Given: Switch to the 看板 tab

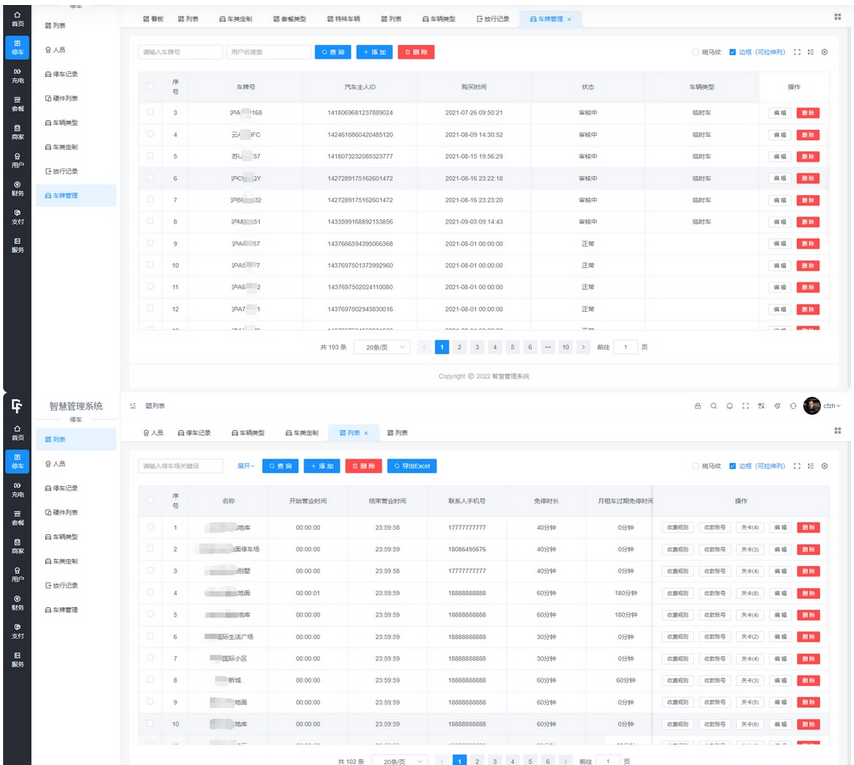Looking at the screenshot, I should pyautogui.click(x=153, y=19).
